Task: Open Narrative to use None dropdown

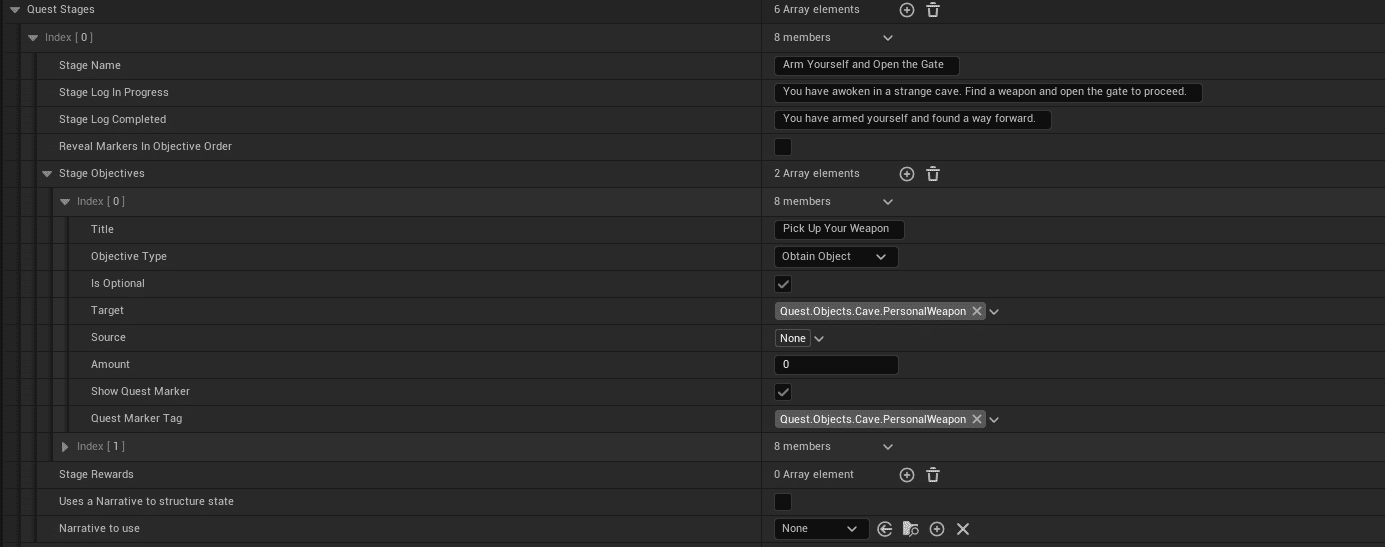Action: 821,529
